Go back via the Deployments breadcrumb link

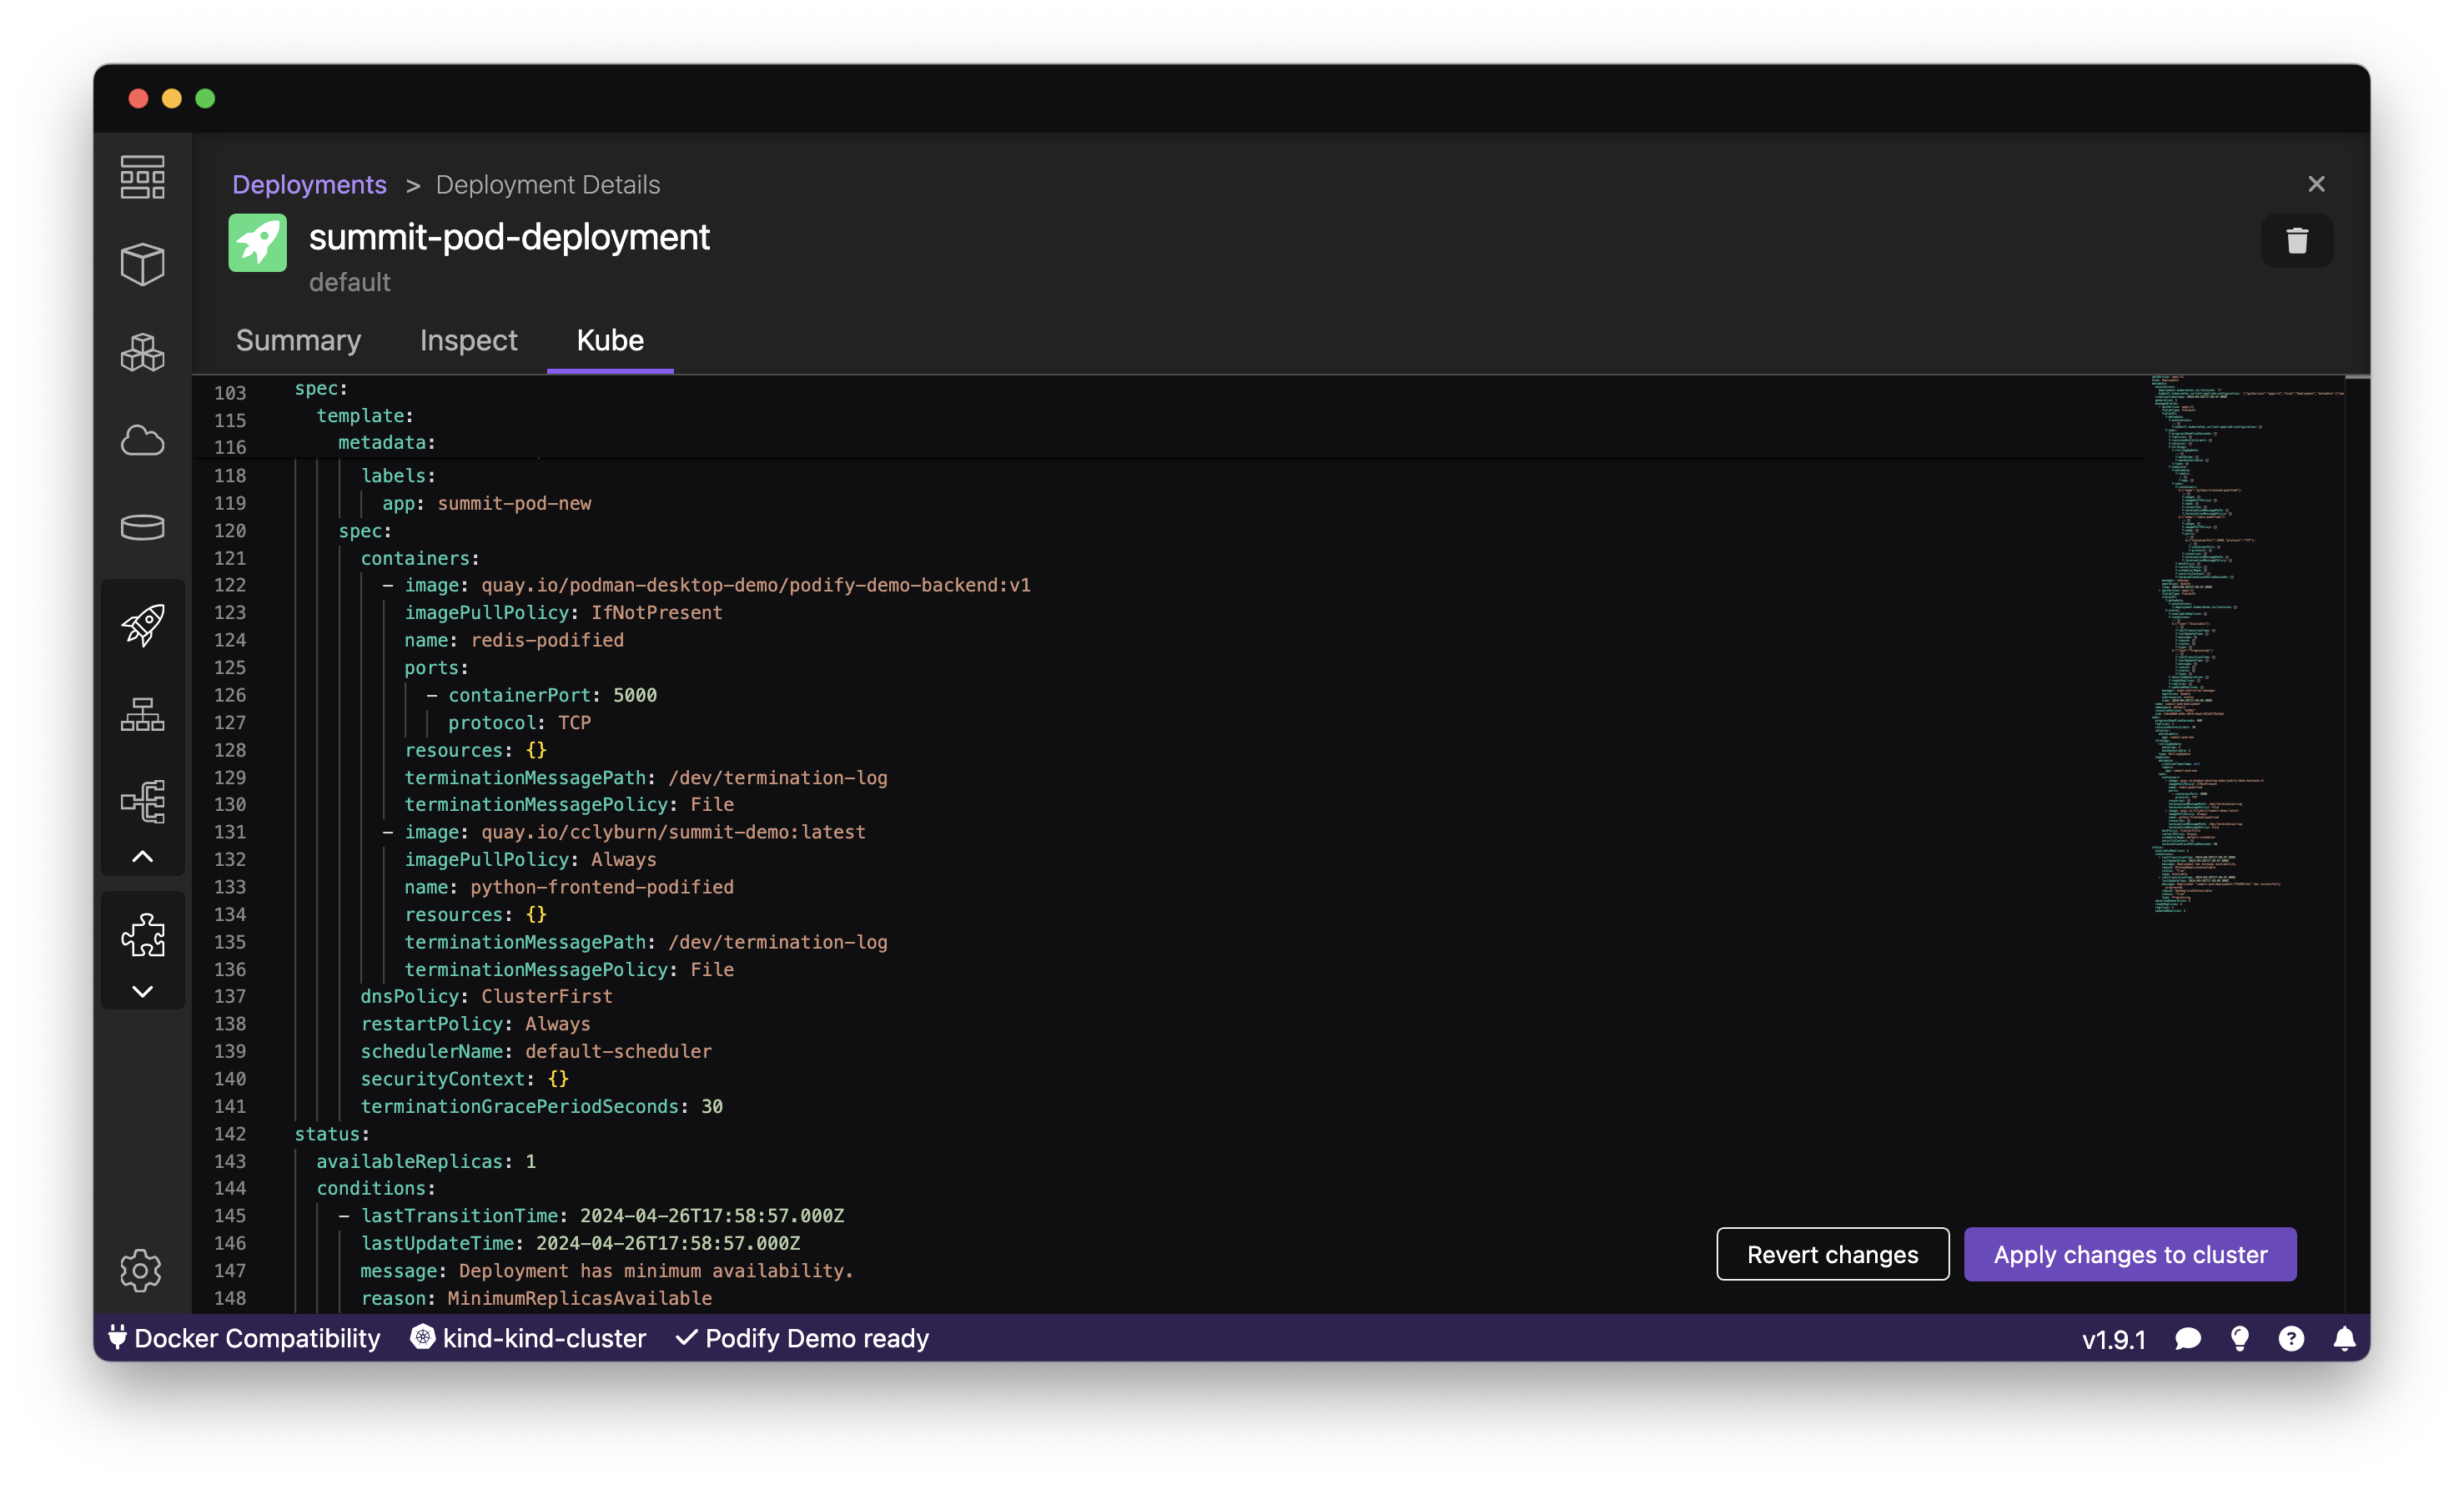pos(309,185)
